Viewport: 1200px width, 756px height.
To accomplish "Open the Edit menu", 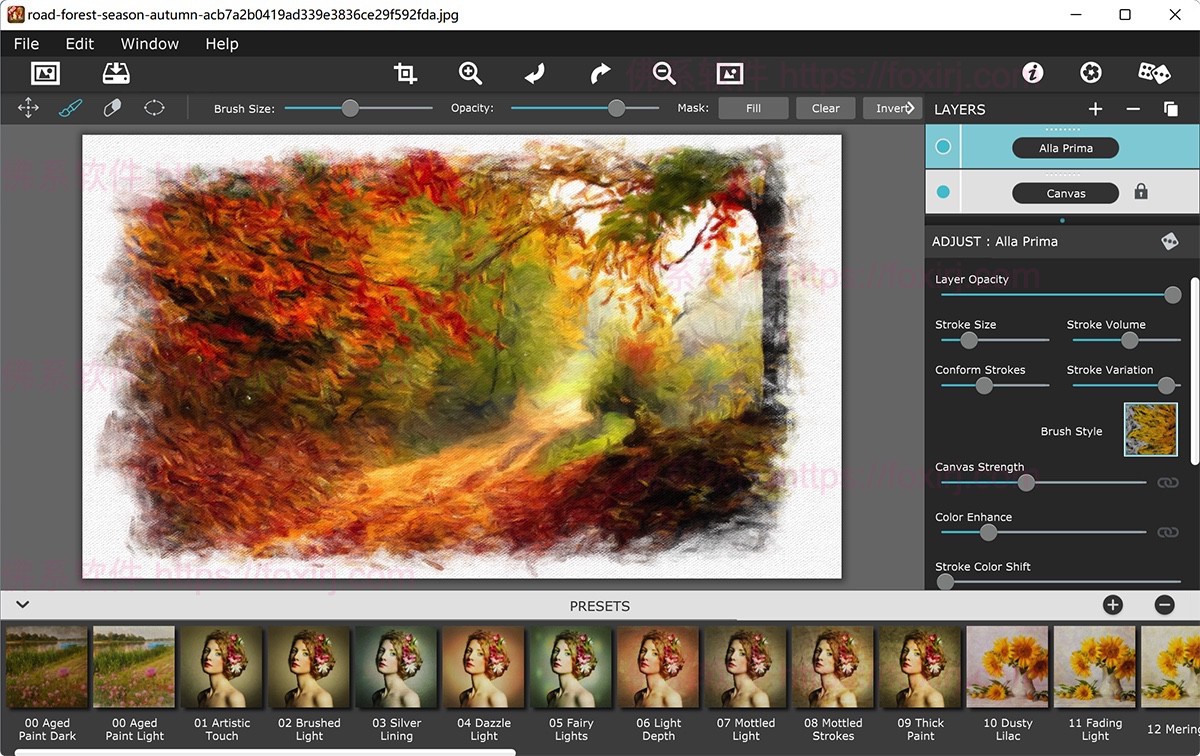I will point(79,43).
